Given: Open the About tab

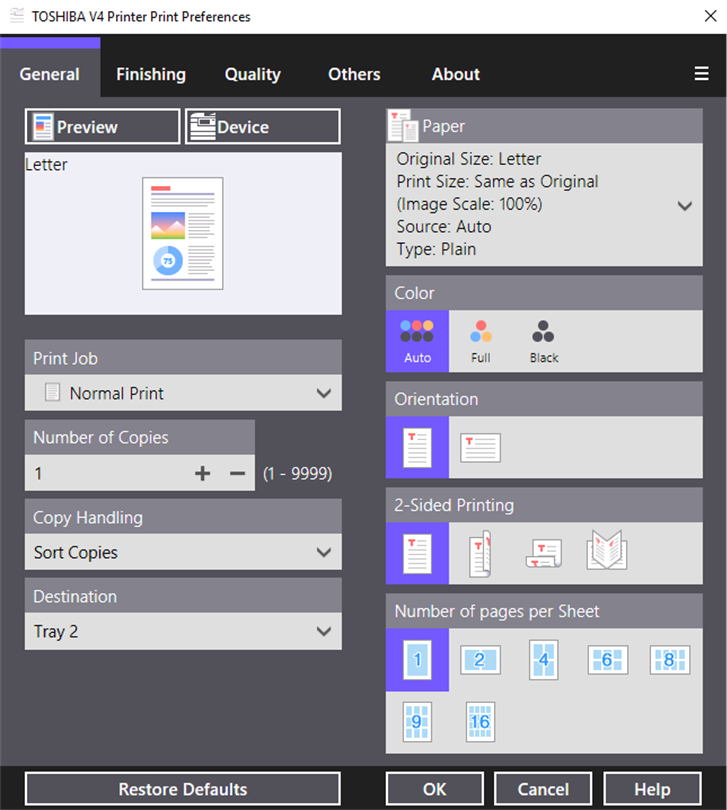Looking at the screenshot, I should pyautogui.click(x=456, y=74).
